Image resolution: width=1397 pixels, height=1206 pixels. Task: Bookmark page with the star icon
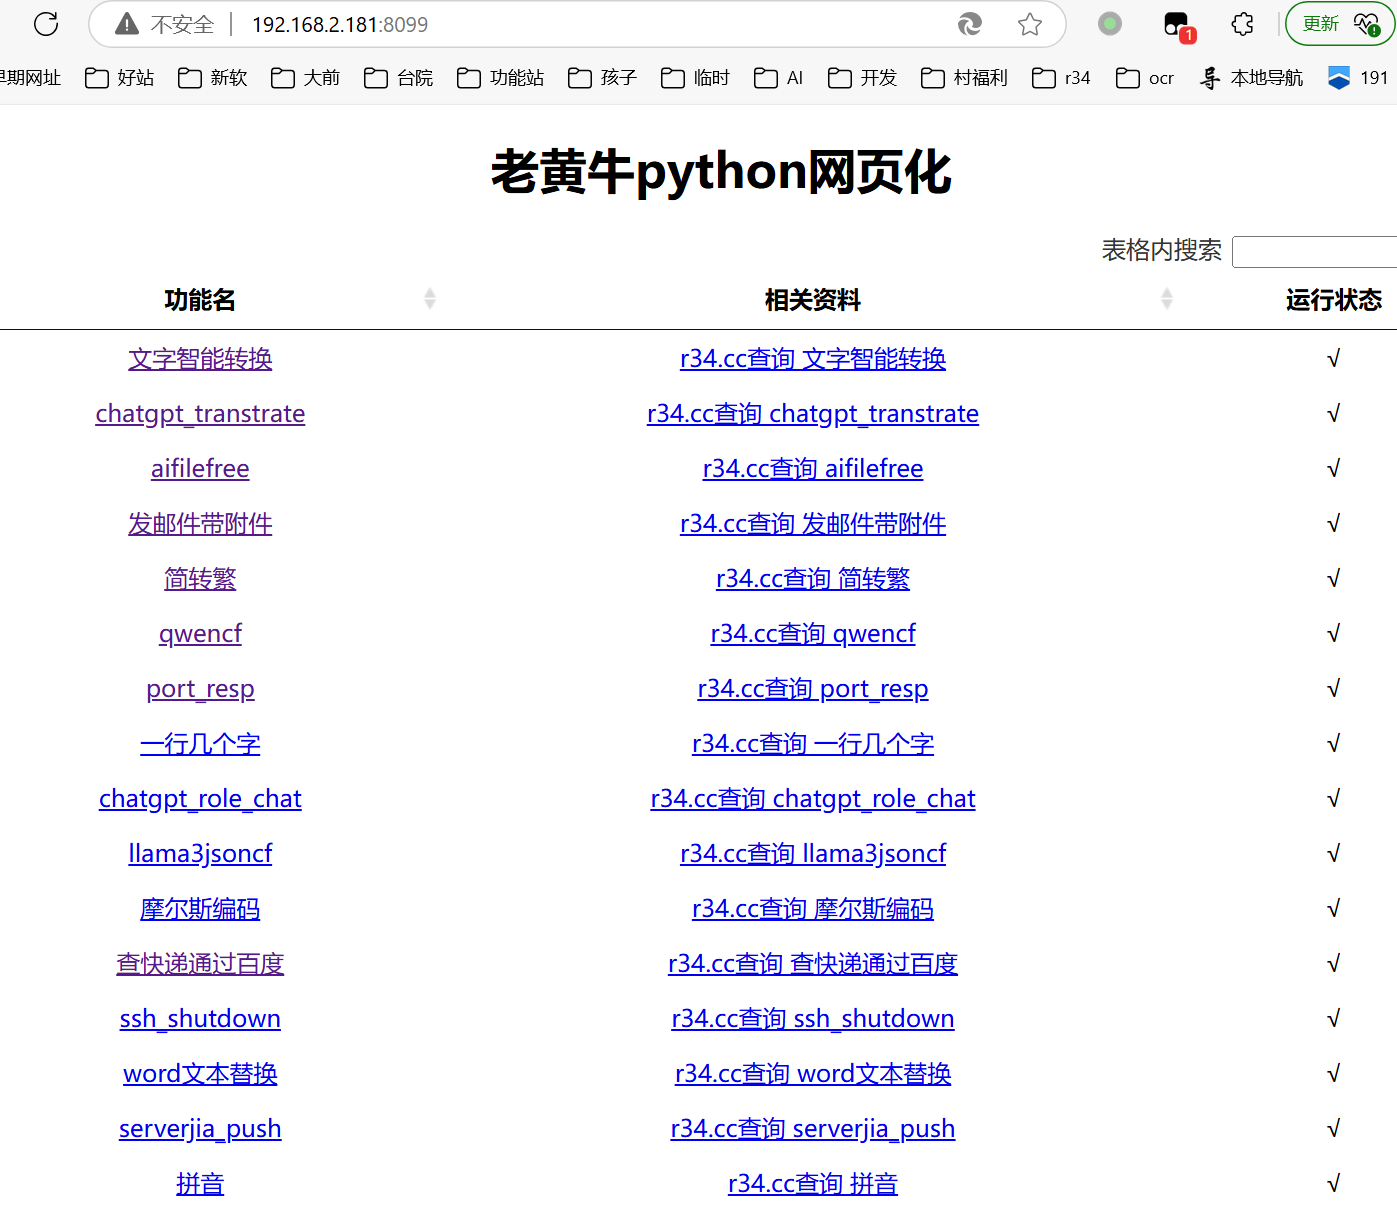pos(1030,24)
